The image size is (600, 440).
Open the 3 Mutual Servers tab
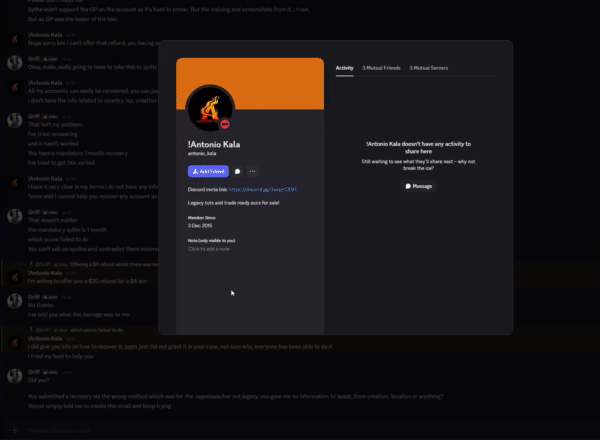click(429, 68)
